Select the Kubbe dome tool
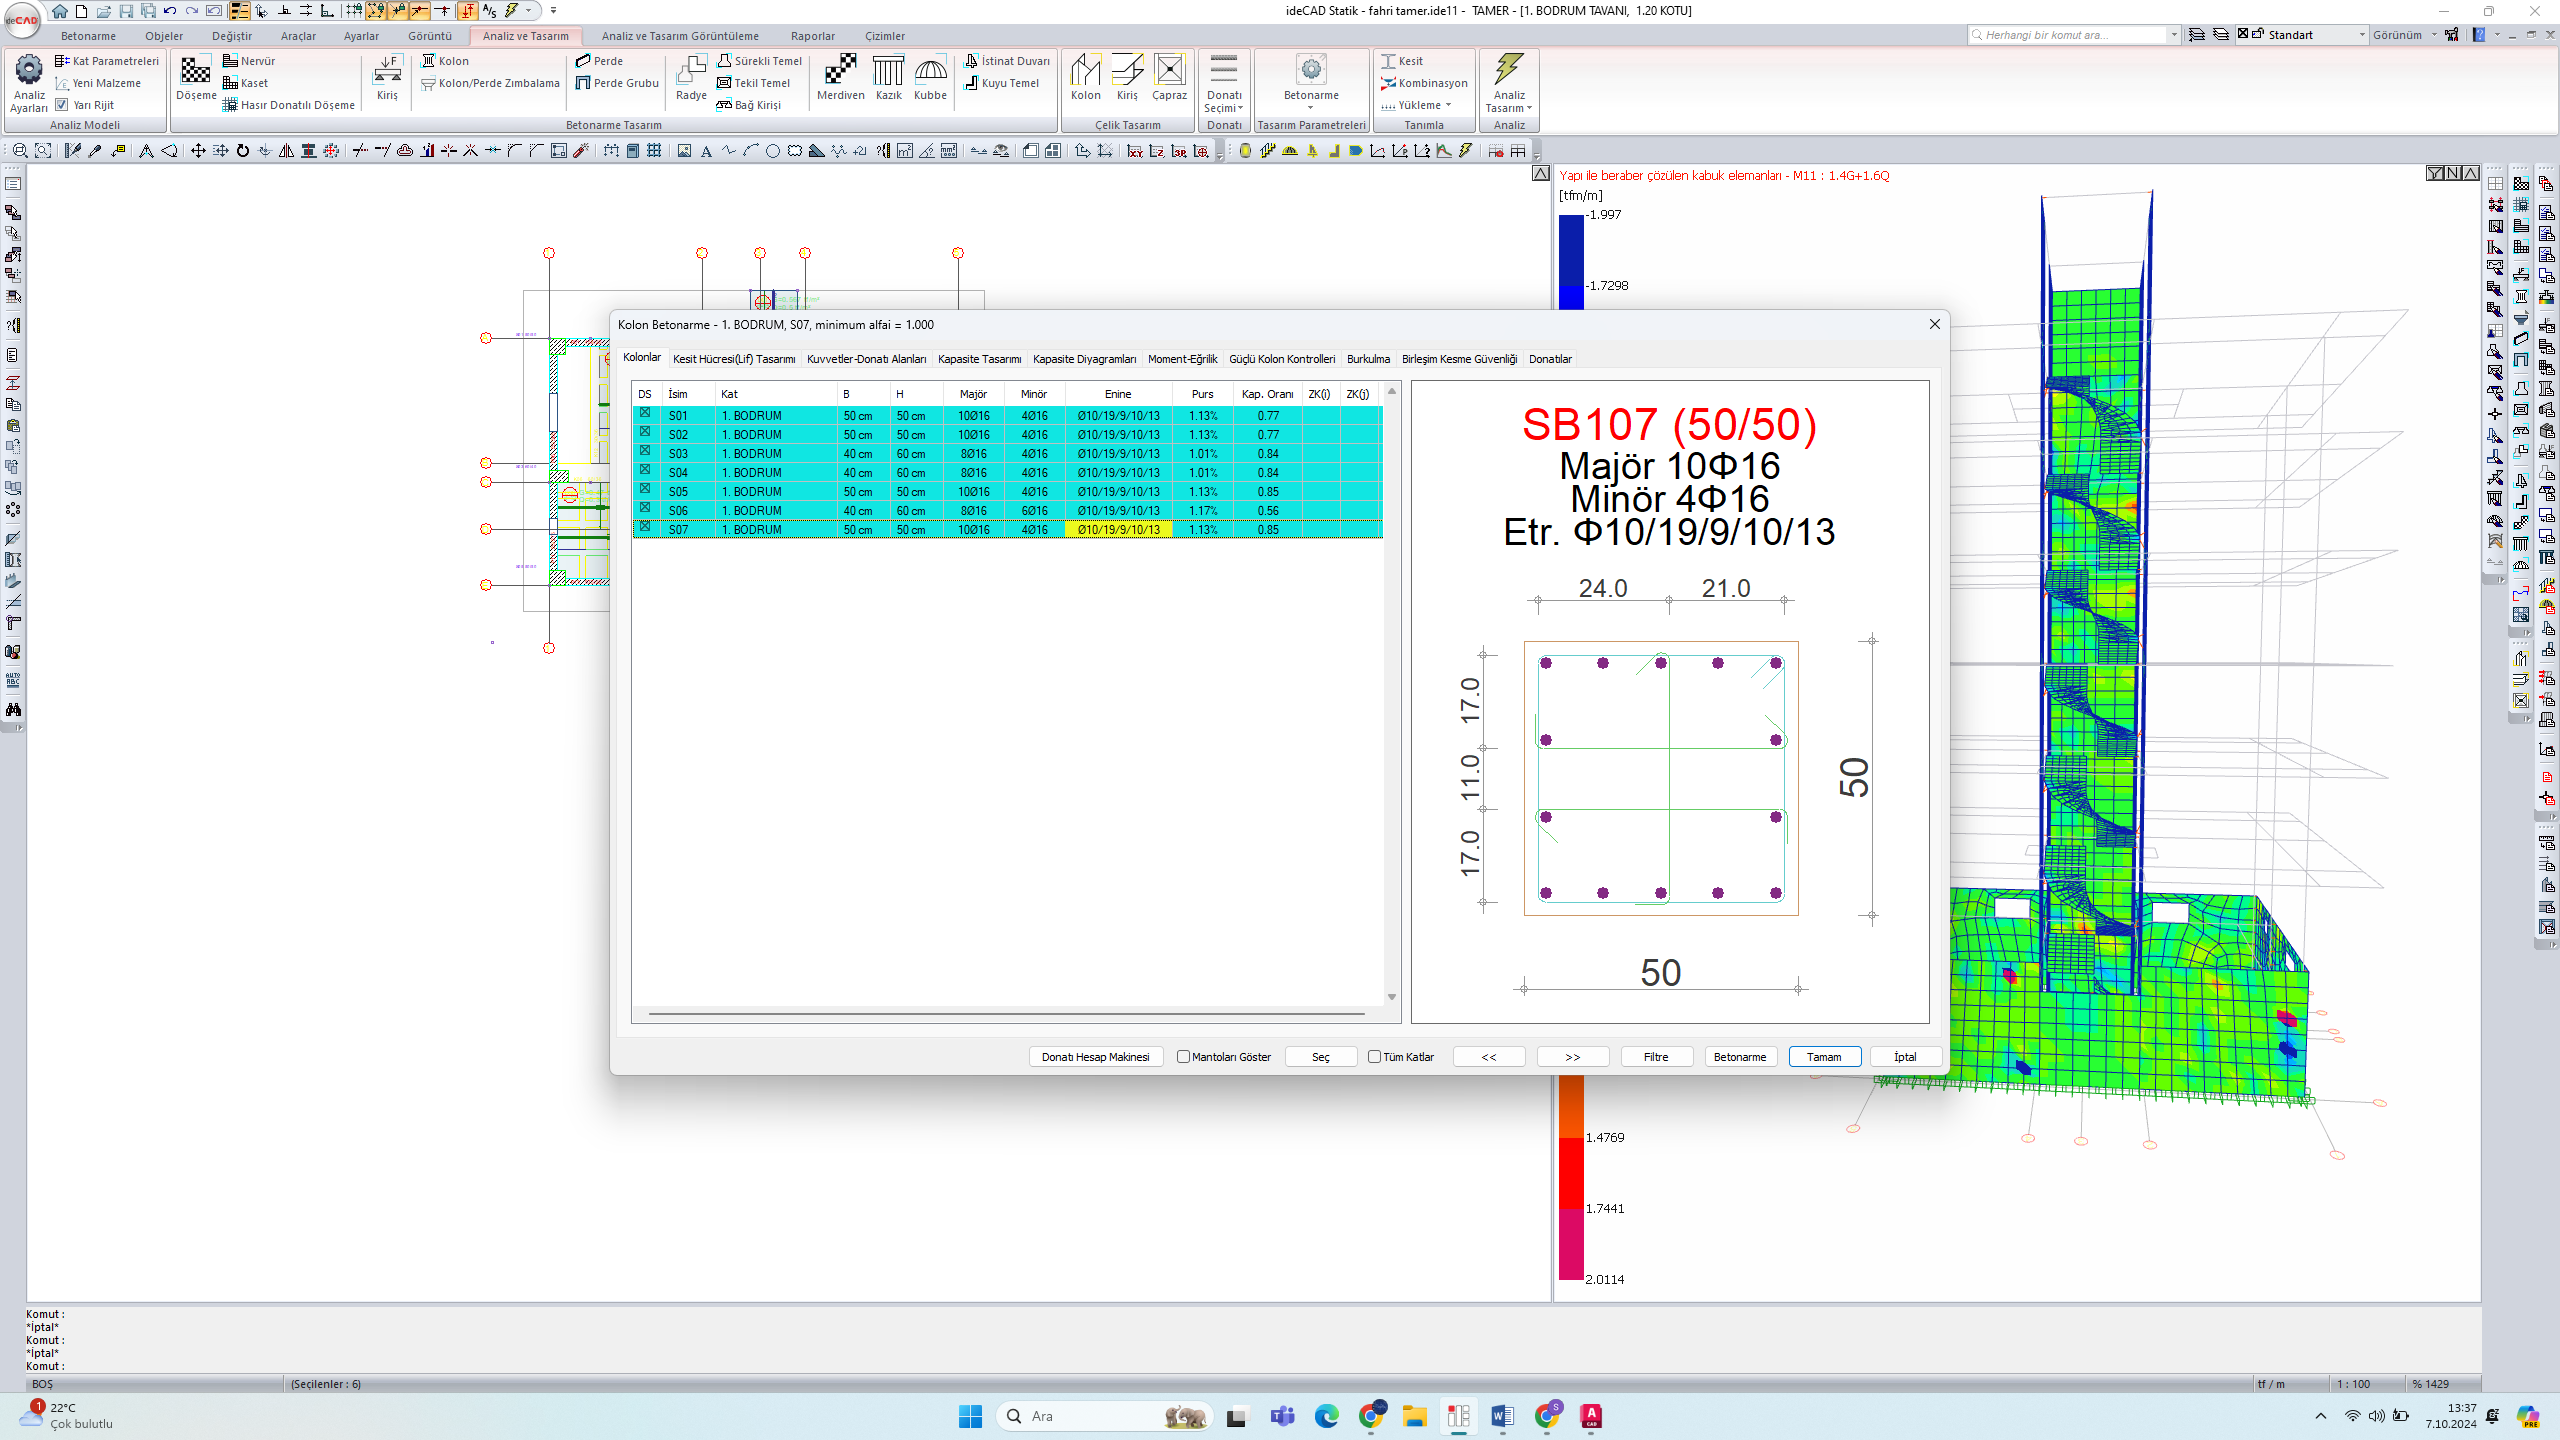2560x1440 pixels. 930,78
